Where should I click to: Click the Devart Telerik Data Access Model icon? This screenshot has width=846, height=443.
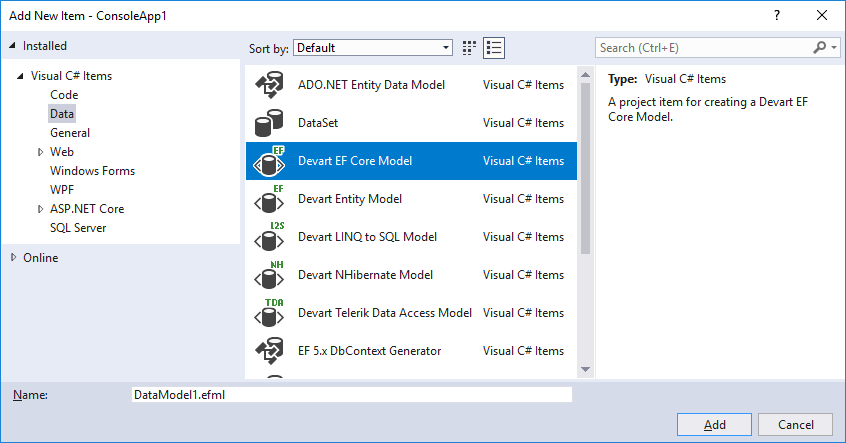pyautogui.click(x=269, y=313)
